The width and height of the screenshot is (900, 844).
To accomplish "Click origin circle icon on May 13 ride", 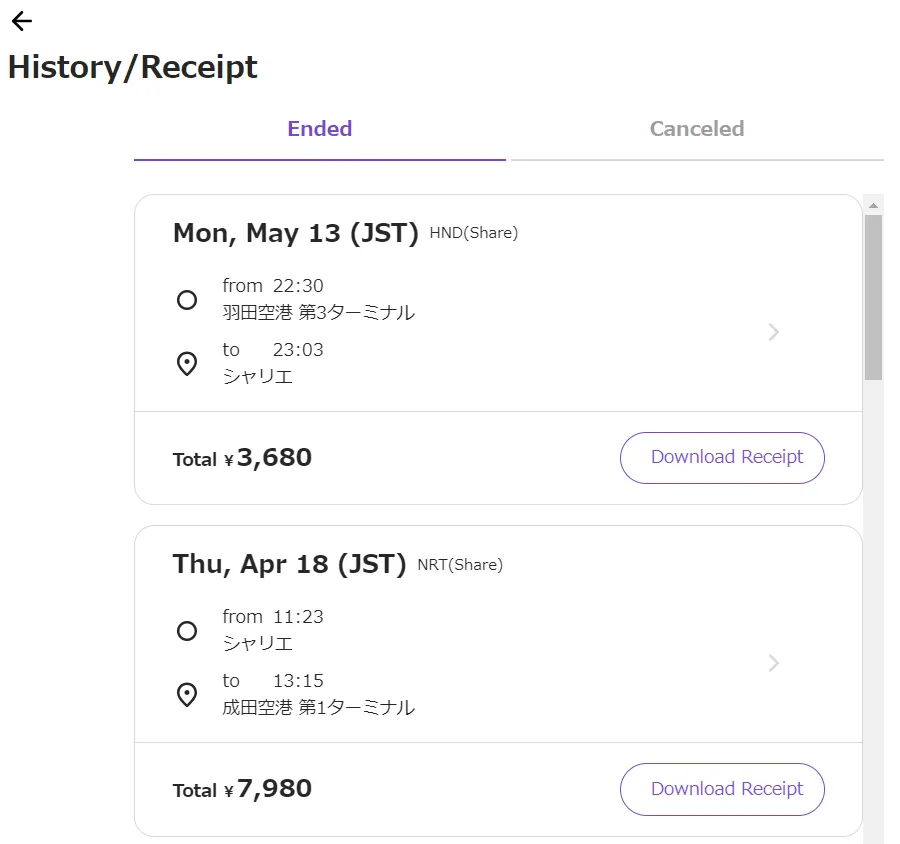I will [187, 299].
